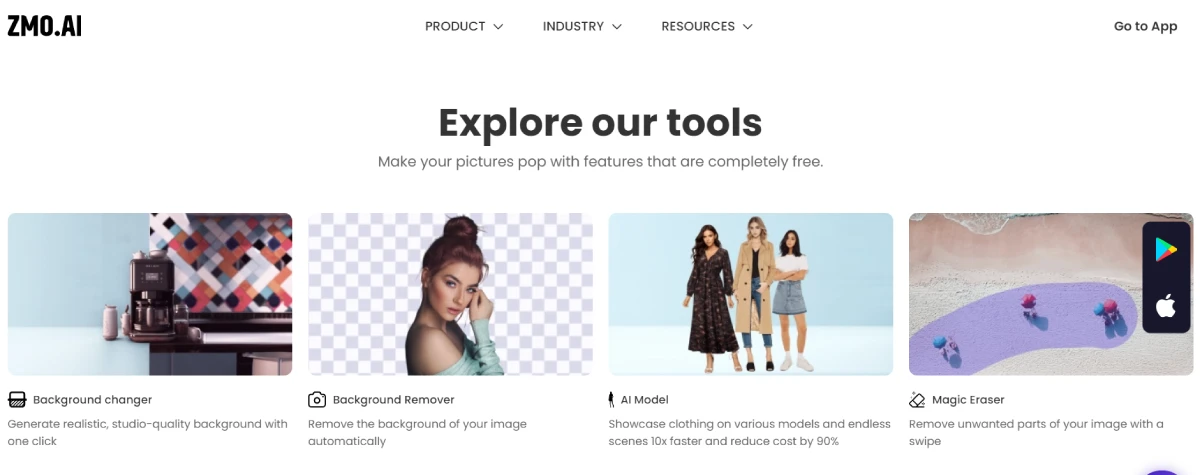Expand the INDUSTRY dropdown chevron

617,27
